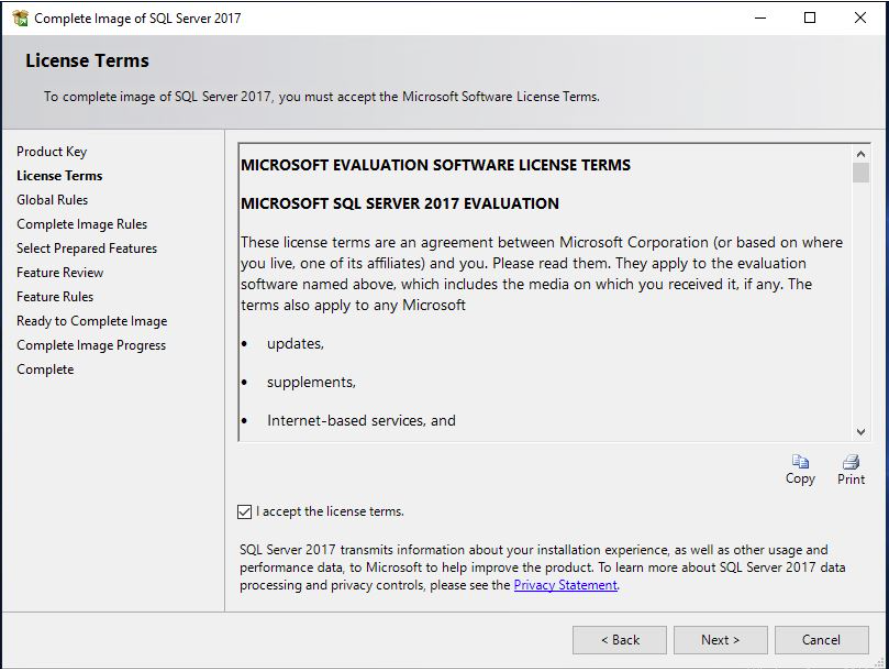Click the 'MICROSOFT EVALUATION SOFTWARE LICENSE TERMS' heading
The height and width of the screenshot is (669, 889).
coord(435,165)
